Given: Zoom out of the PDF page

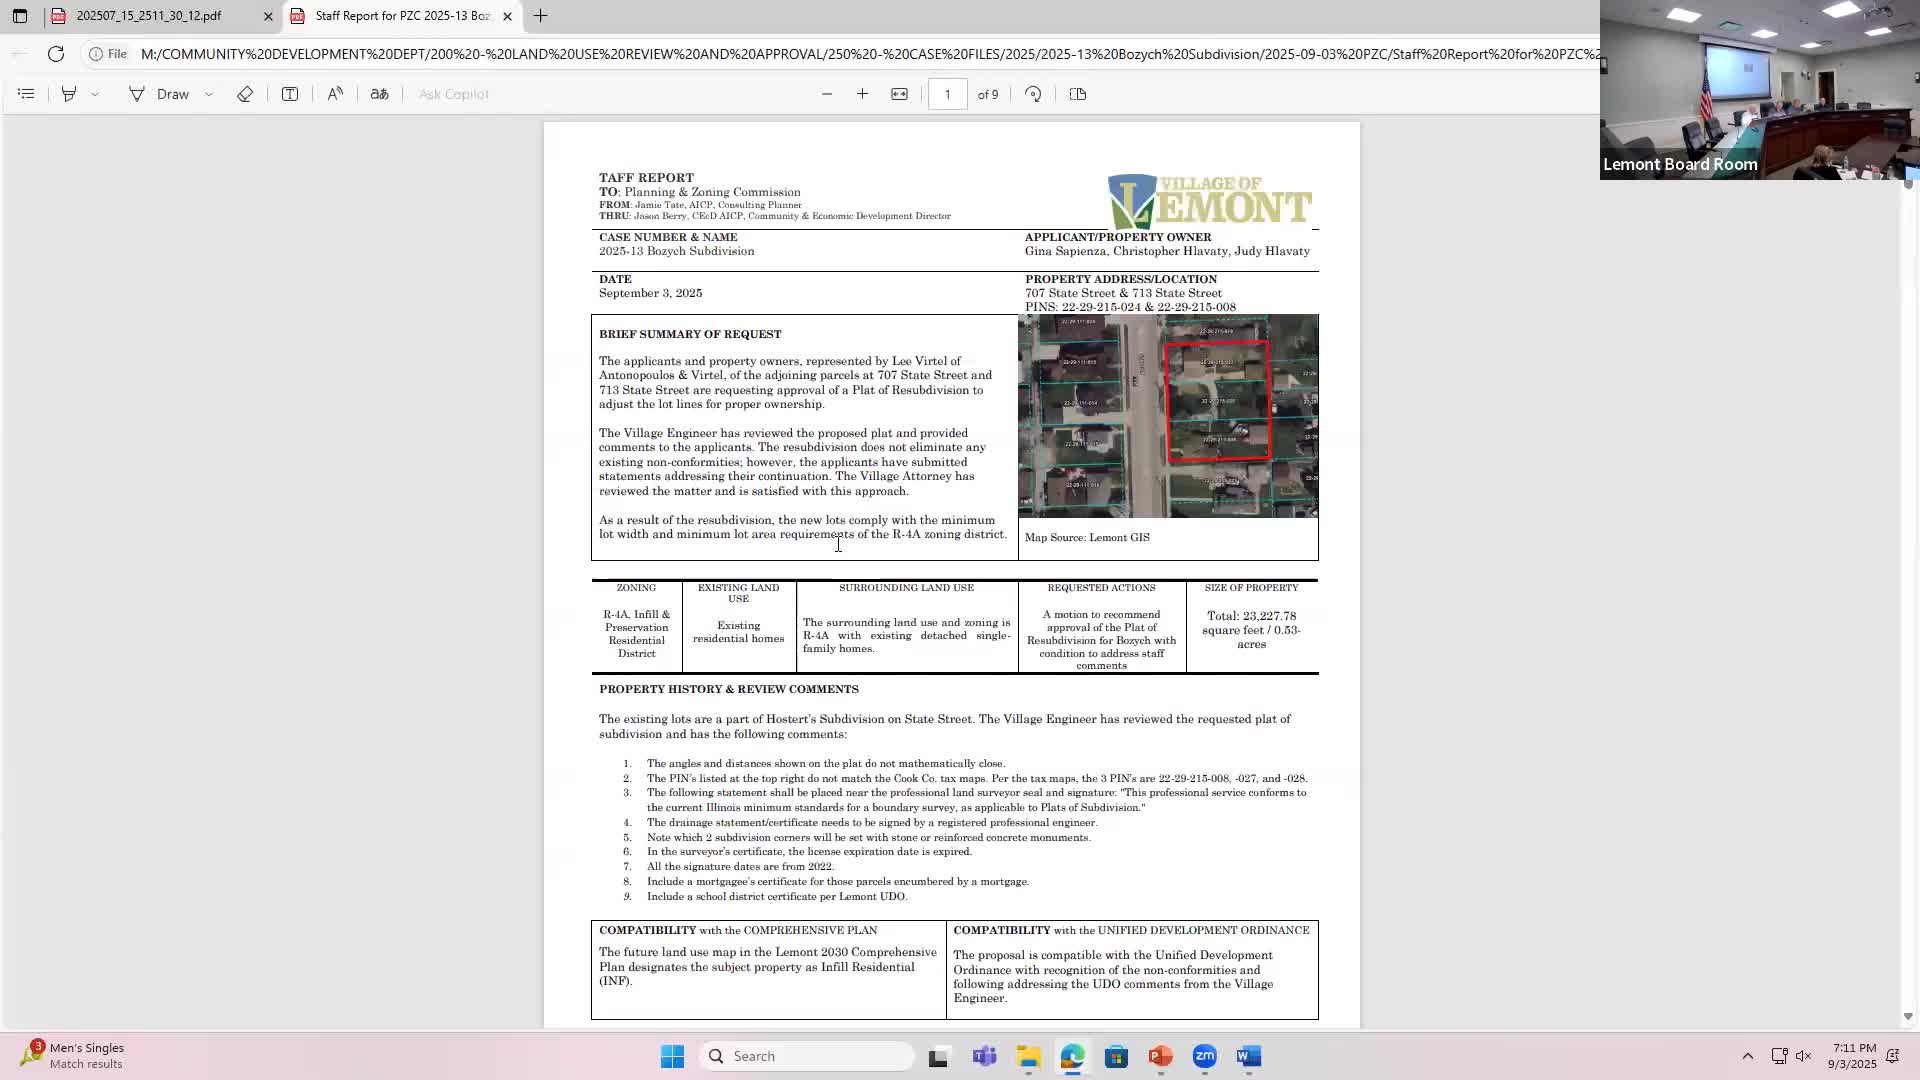Looking at the screenshot, I should 827,94.
